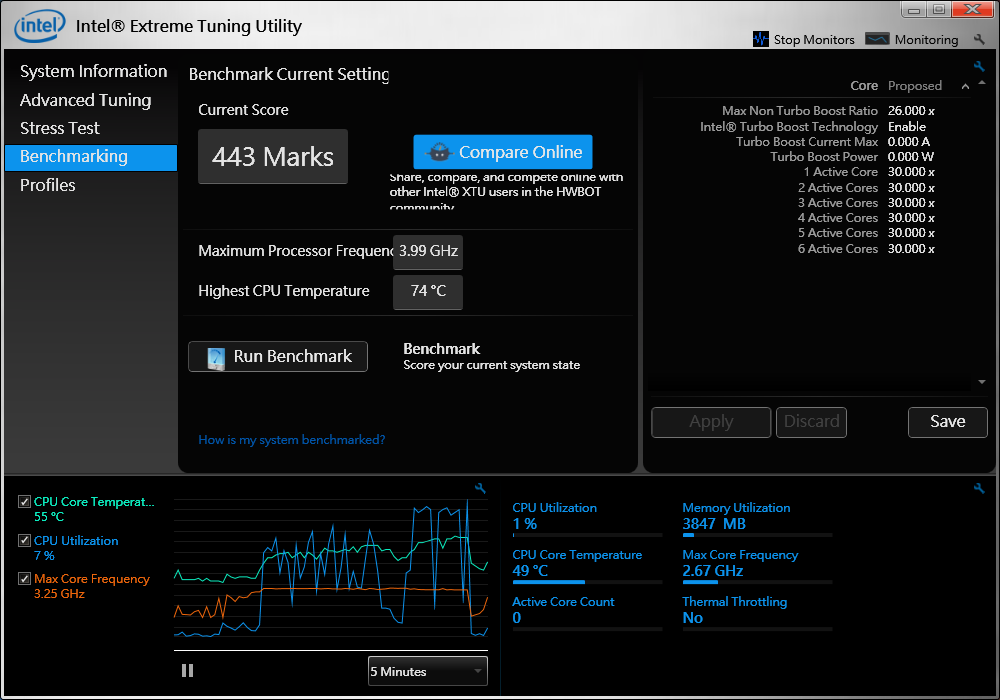1000x700 pixels.
Task: Click Monitoring label in top bar
Action: (926, 40)
